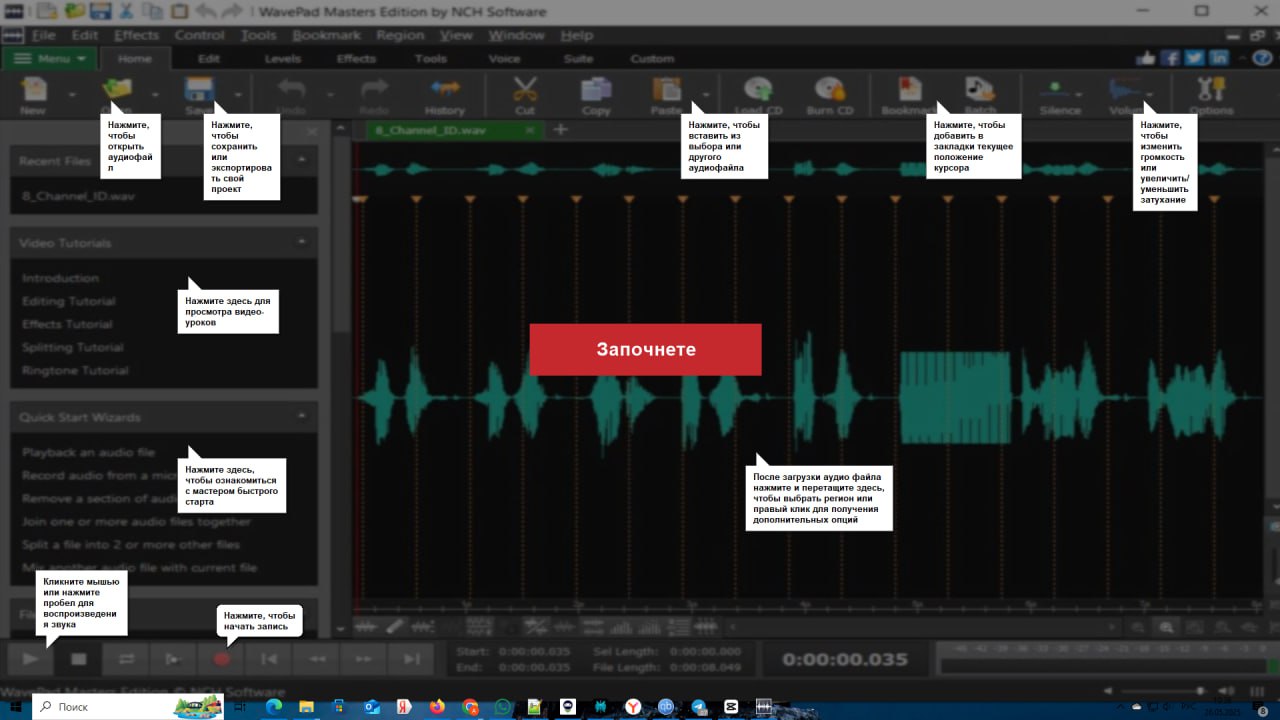Stop playback with the Stop button

79,659
